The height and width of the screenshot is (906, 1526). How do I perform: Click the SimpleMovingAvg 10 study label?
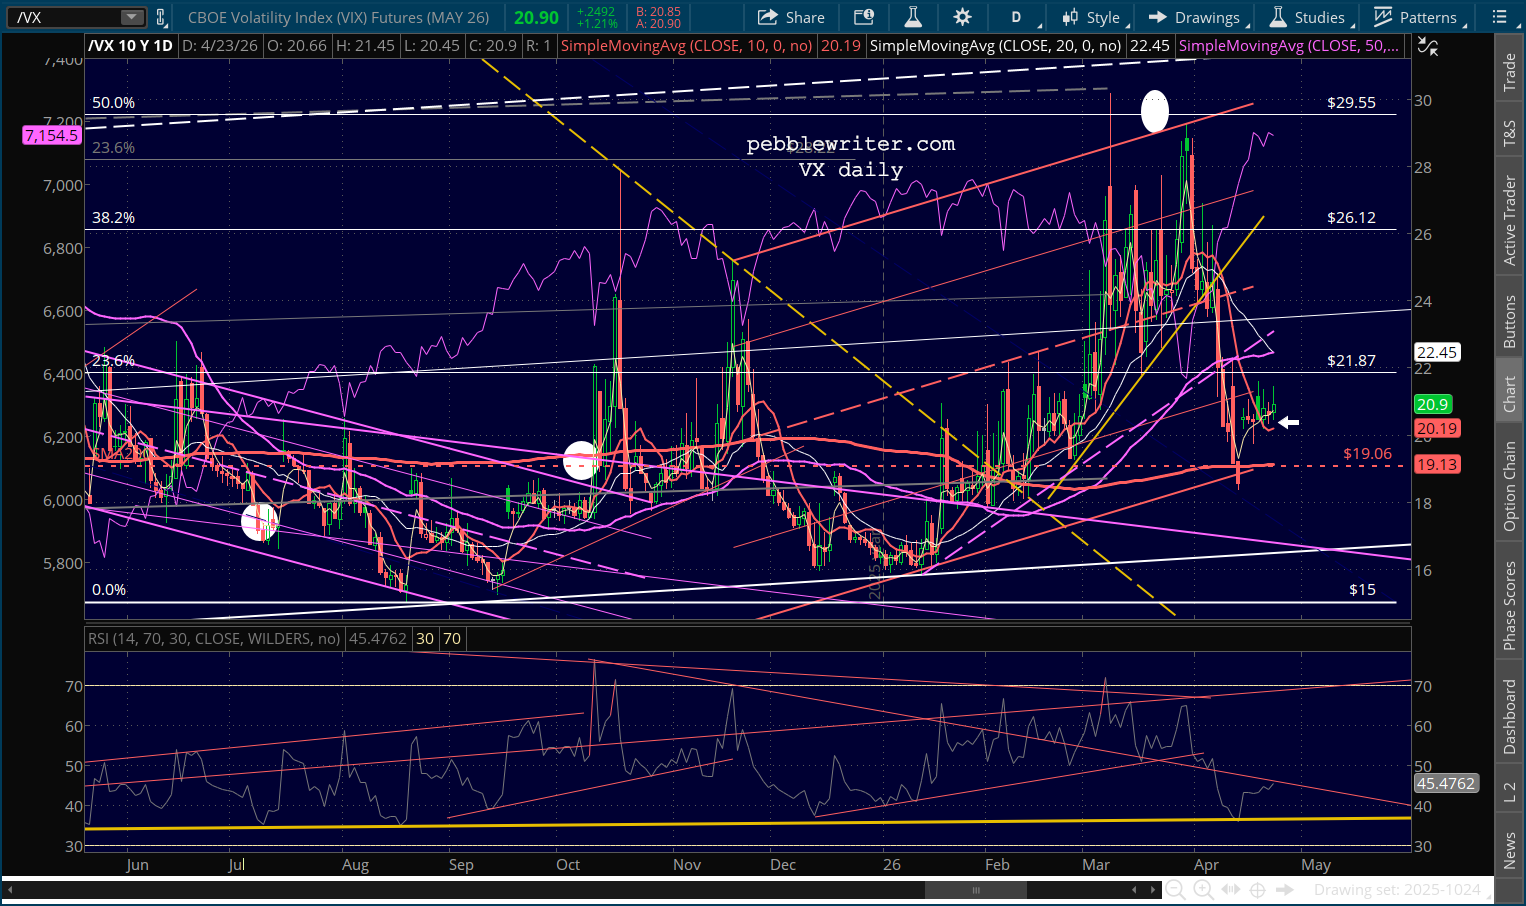point(686,46)
